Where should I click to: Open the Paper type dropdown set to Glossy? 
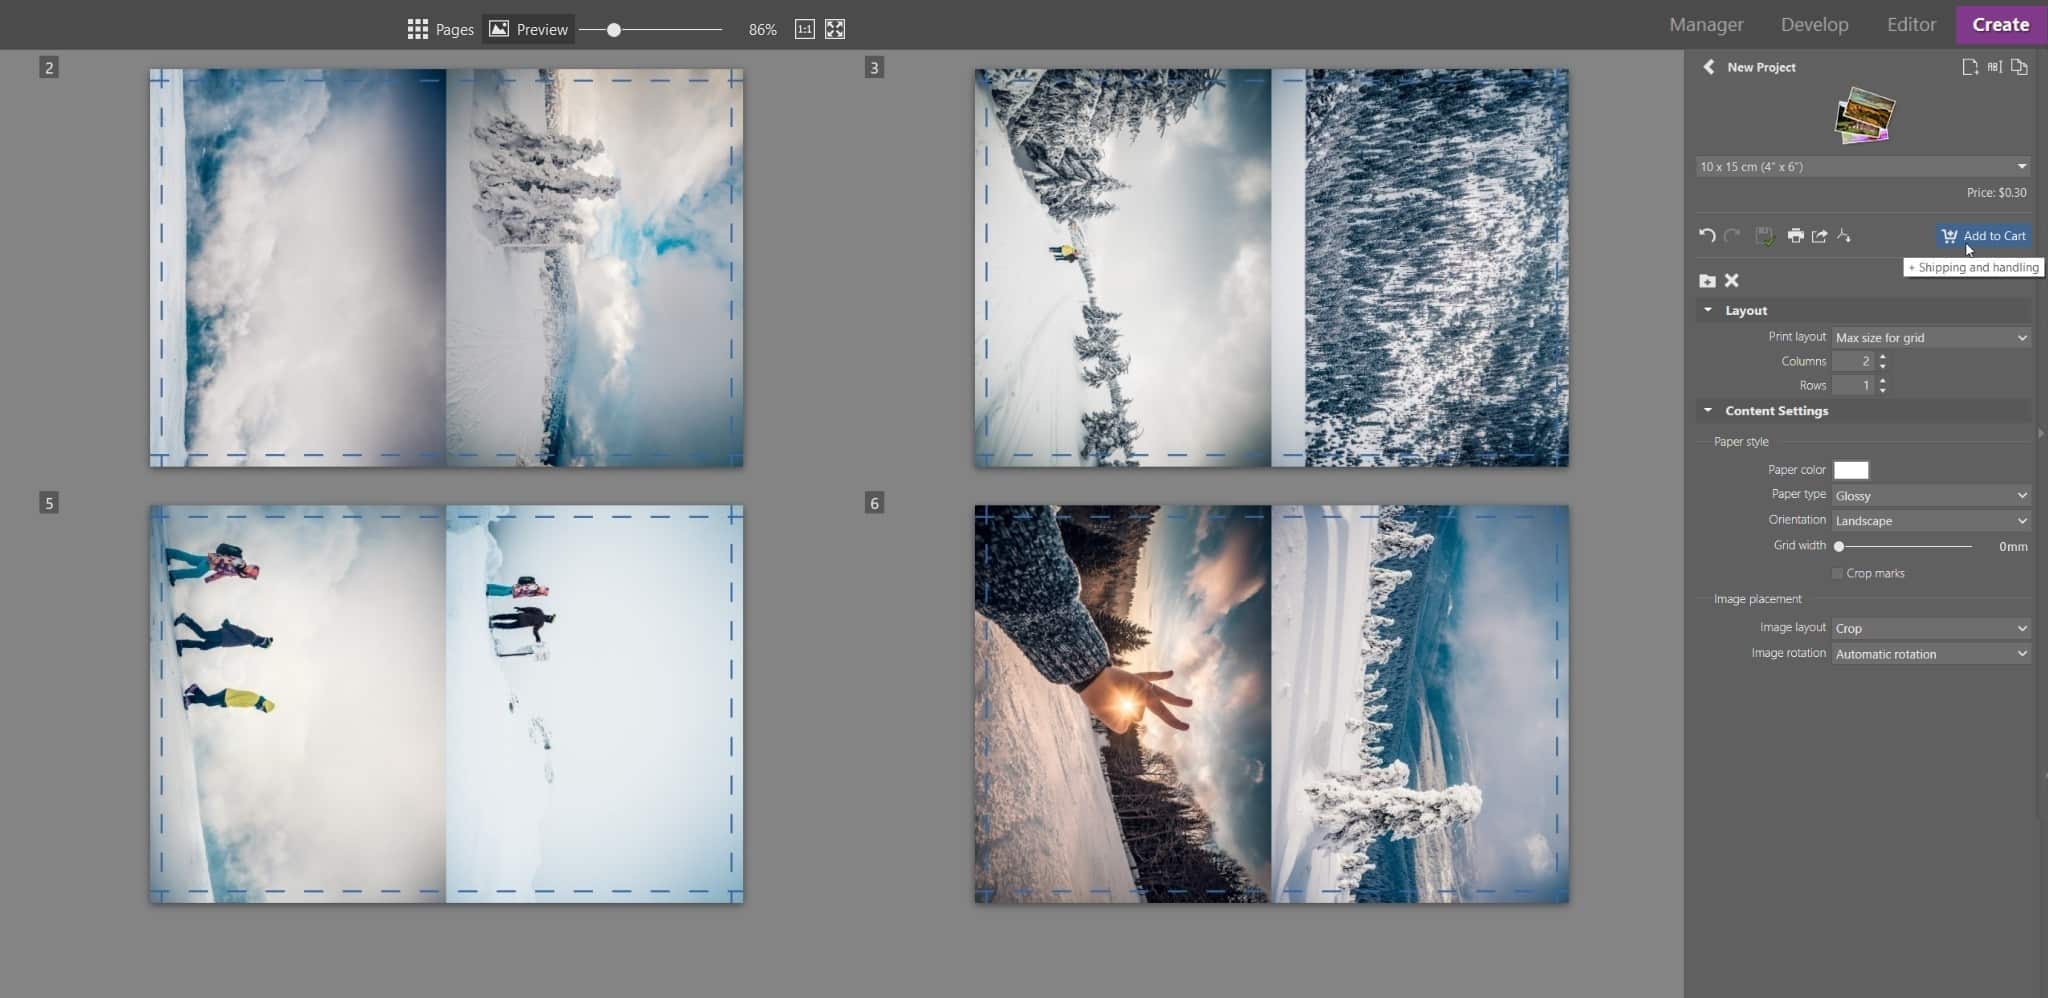(x=1930, y=495)
